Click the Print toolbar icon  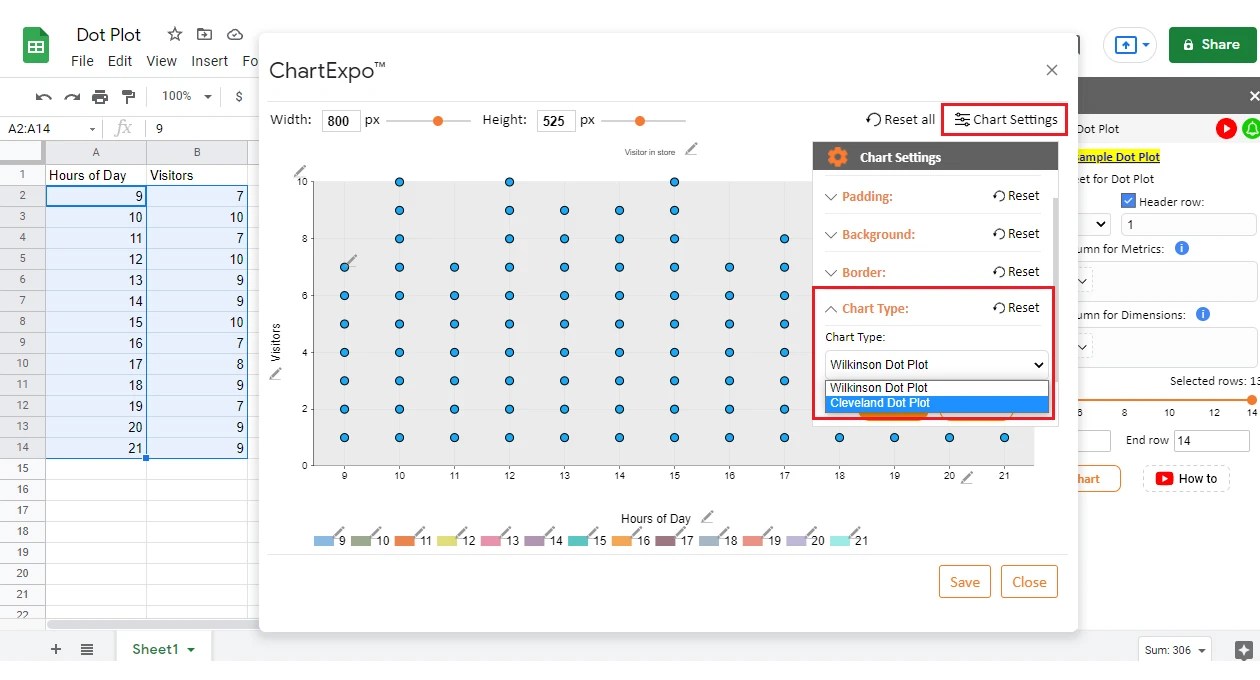(x=100, y=97)
